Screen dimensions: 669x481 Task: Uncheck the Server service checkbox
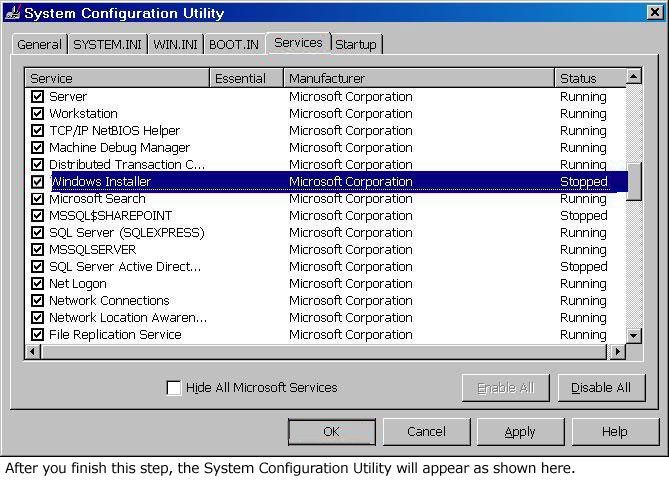[38, 96]
